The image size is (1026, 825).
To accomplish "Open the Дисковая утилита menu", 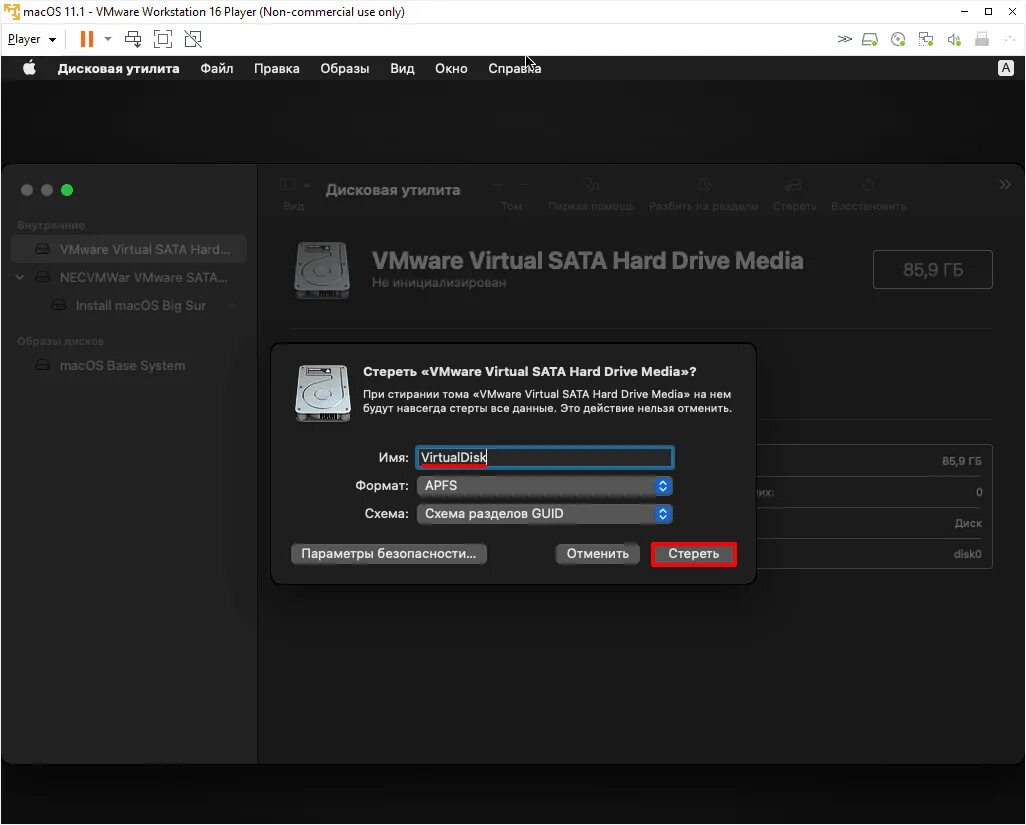I will [118, 68].
